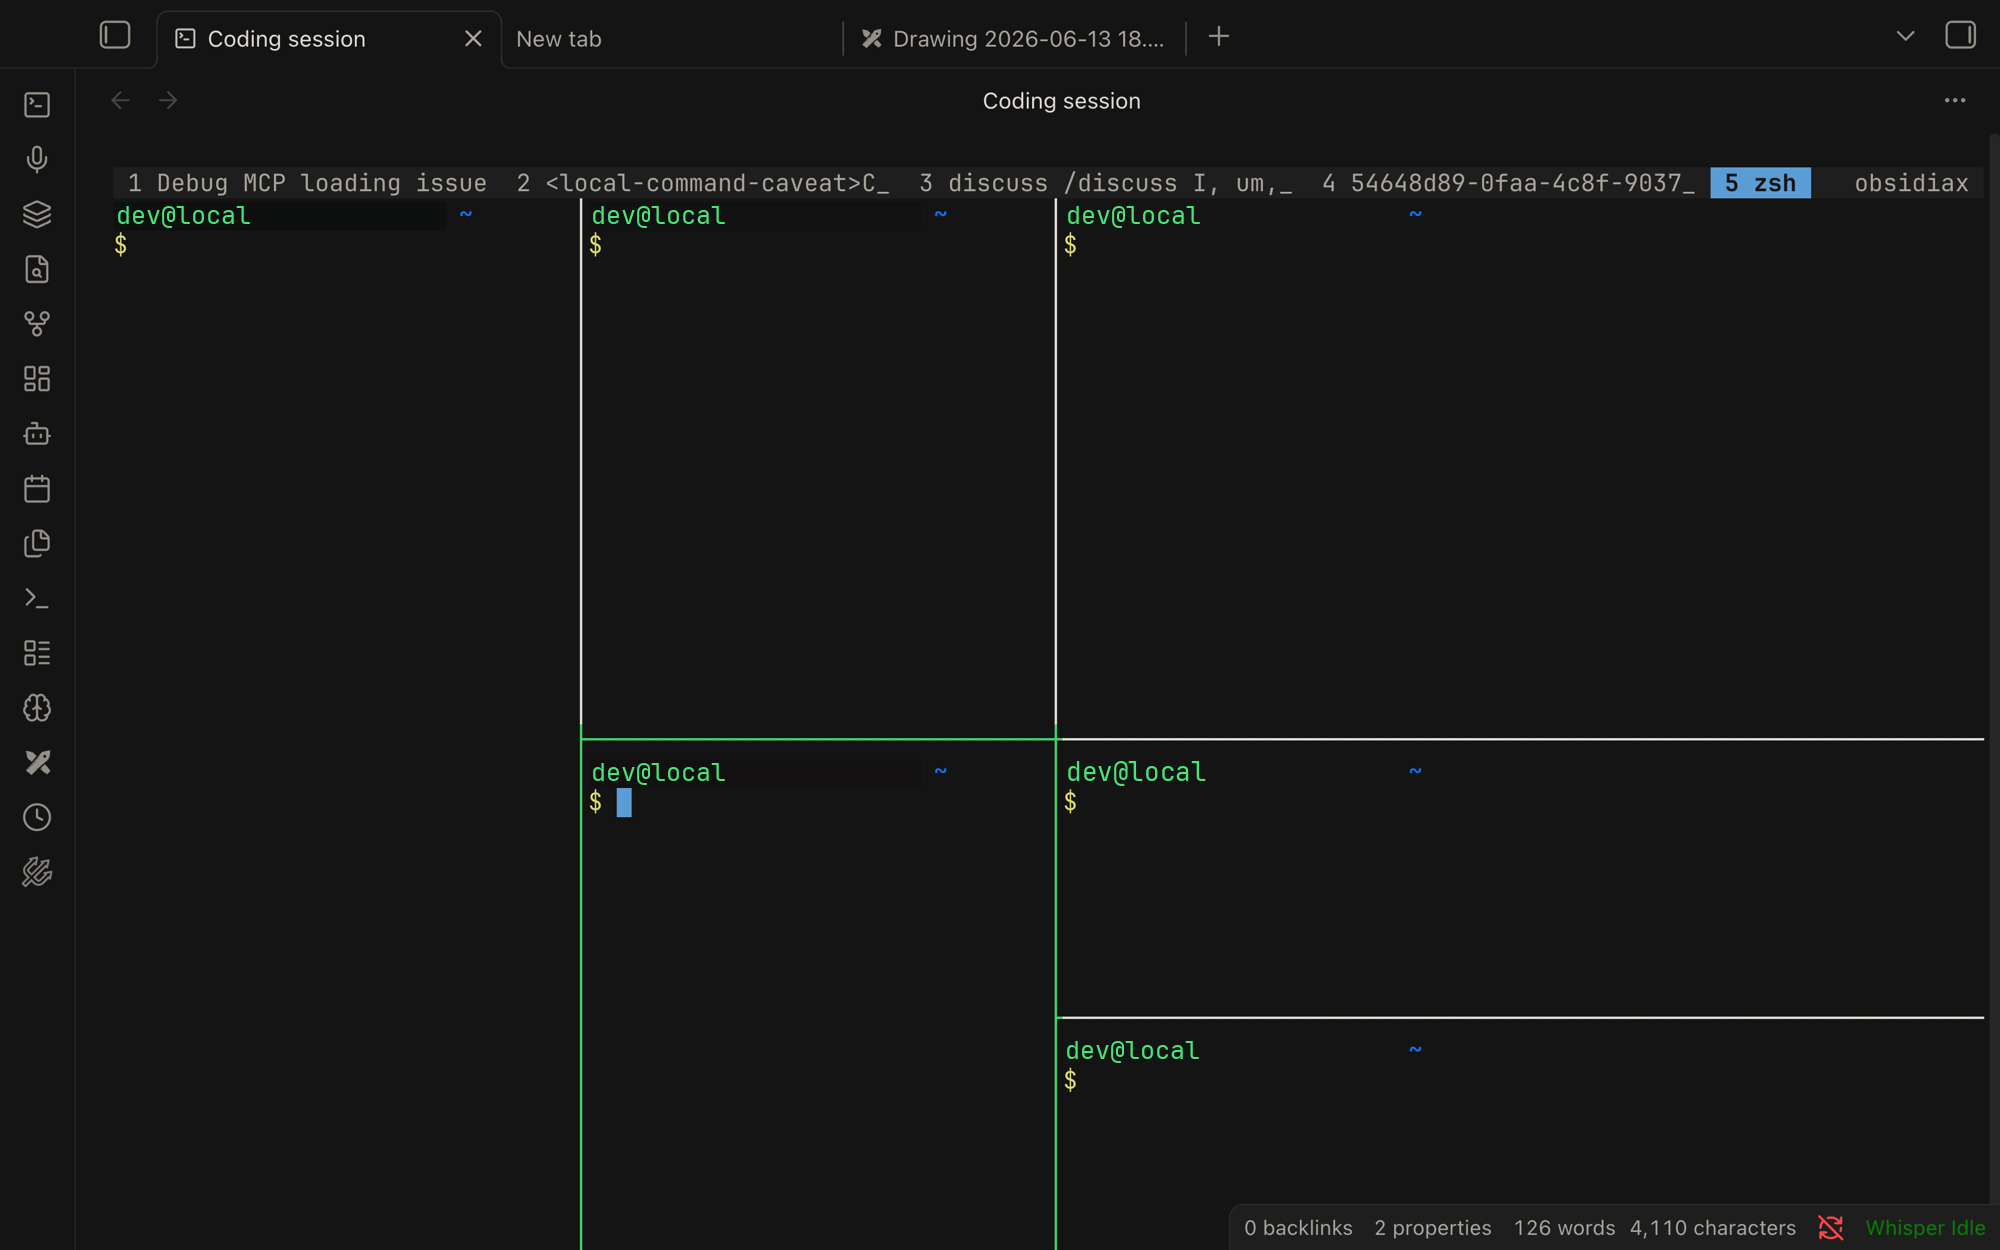Toggle the right sidebar panel icon
The width and height of the screenshot is (2000, 1250).
1960,35
